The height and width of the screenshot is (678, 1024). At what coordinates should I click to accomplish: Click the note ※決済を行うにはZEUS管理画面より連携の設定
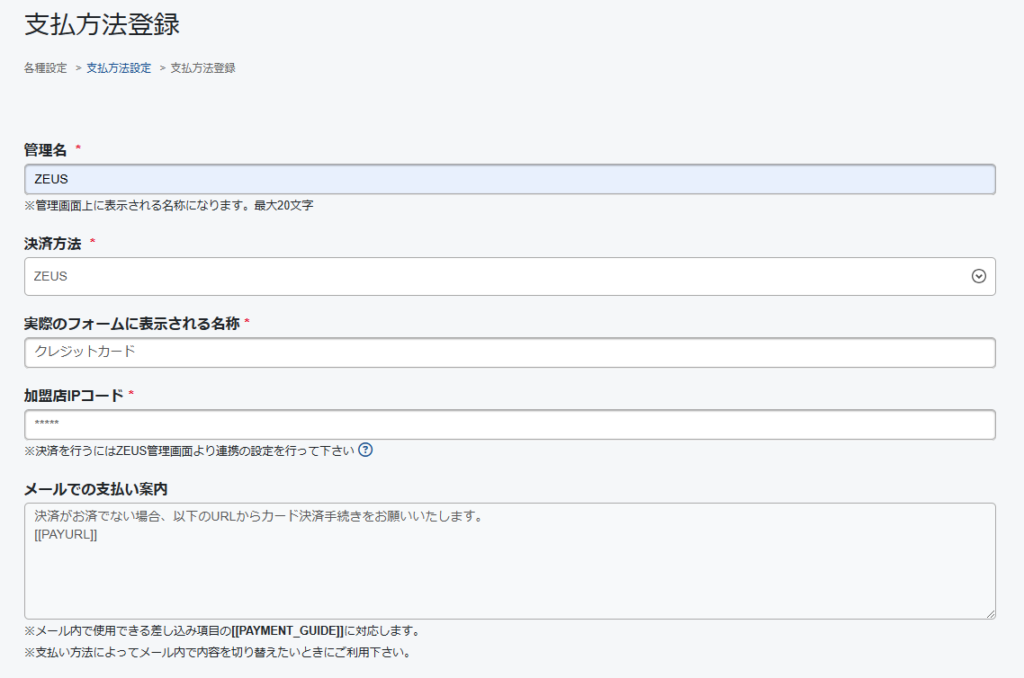pos(189,451)
